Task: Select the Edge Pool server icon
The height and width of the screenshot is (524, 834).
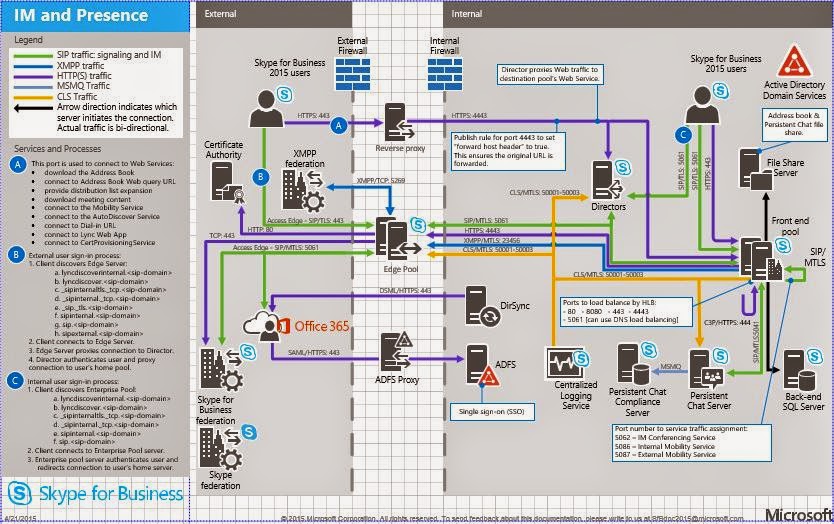Action: [x=396, y=239]
